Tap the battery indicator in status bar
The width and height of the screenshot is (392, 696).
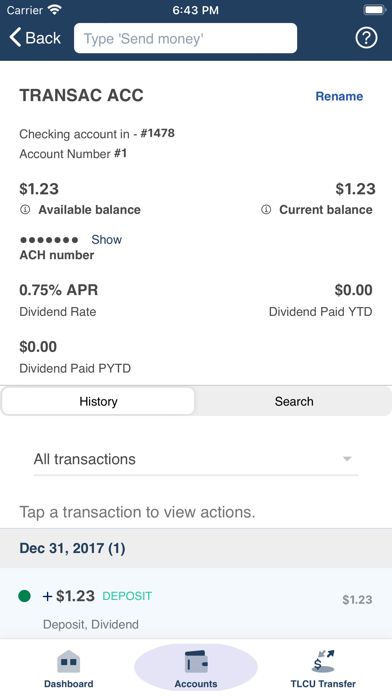click(374, 10)
